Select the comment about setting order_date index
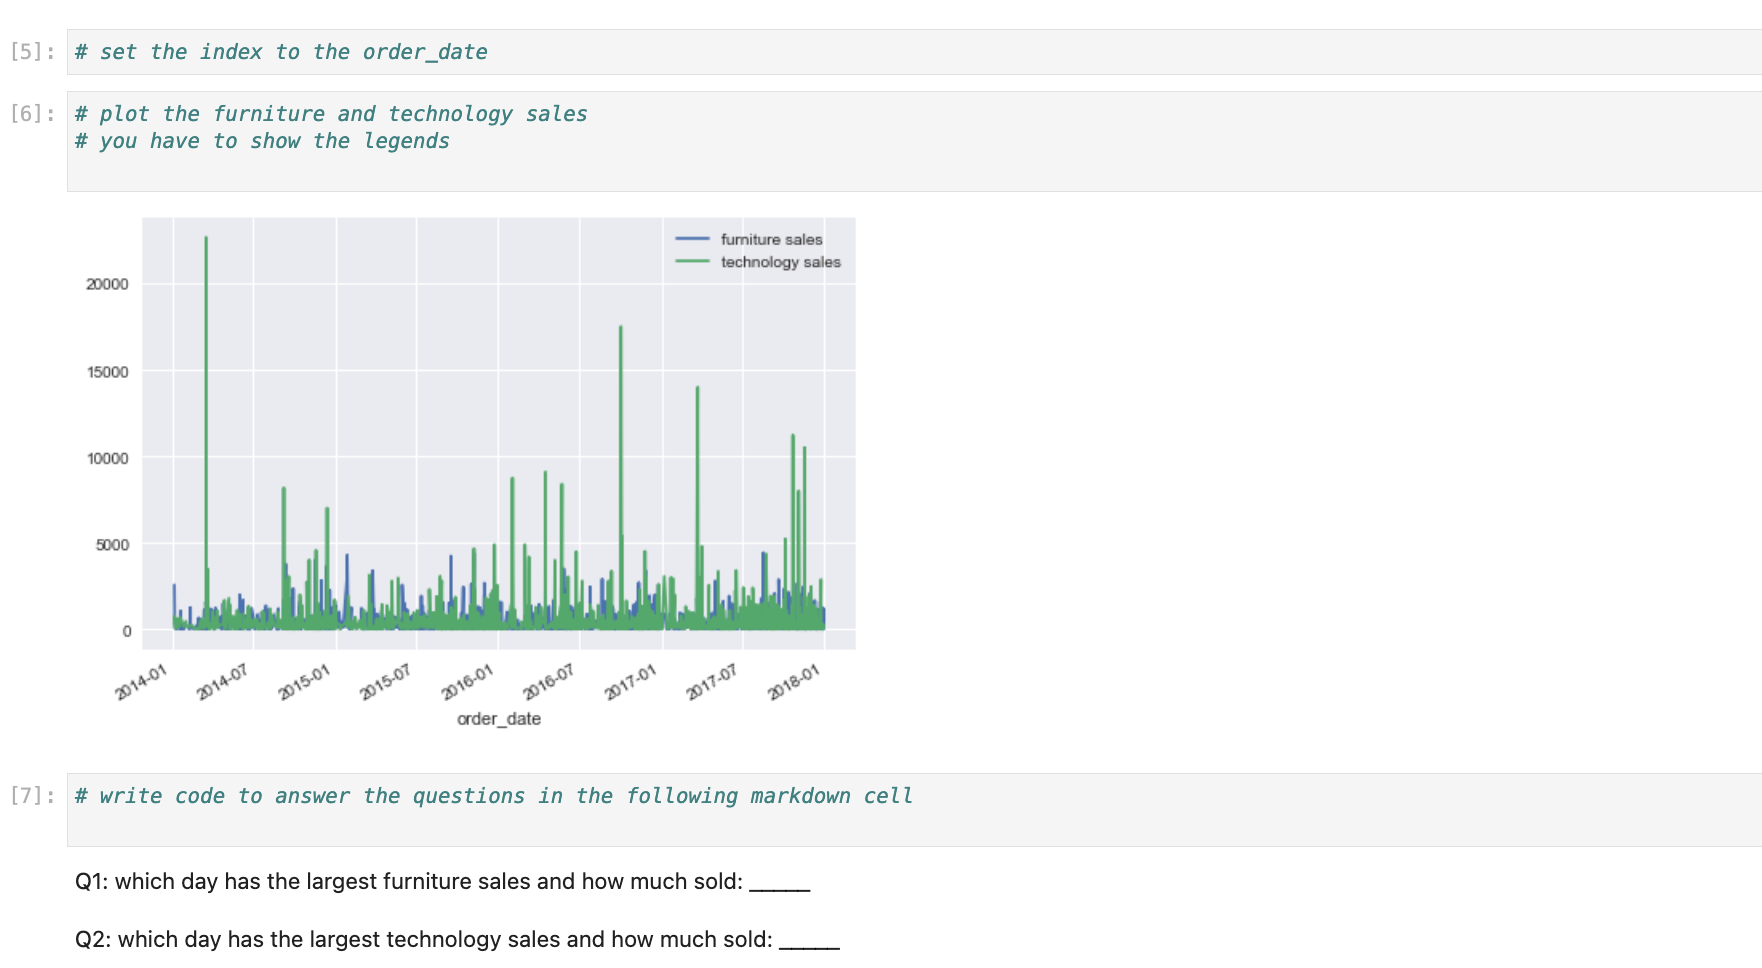This screenshot has height=968, width=1762. coord(280,51)
